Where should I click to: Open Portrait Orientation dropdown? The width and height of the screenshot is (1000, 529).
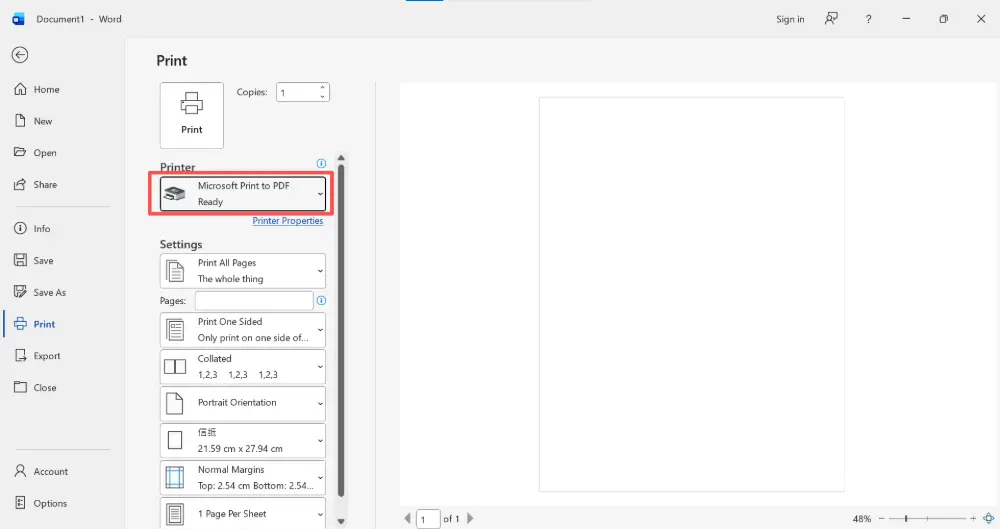click(243, 403)
